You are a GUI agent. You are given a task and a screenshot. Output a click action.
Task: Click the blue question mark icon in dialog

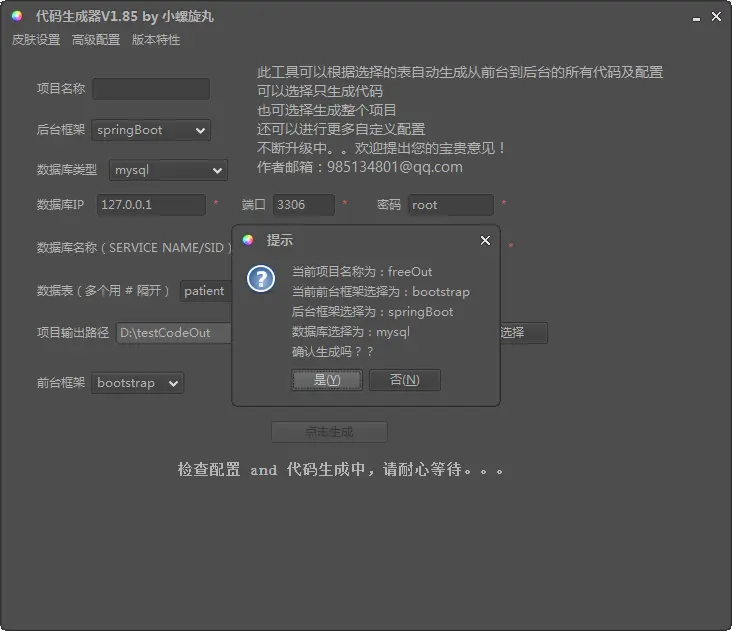260,279
